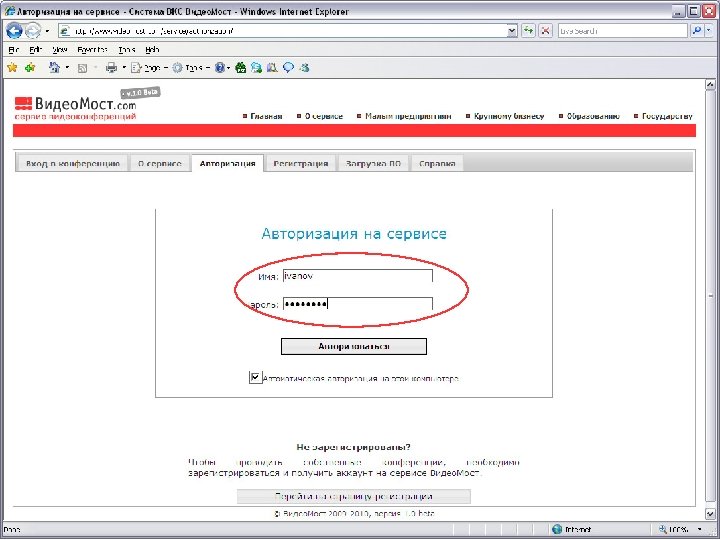
Task: Click the go to registration page button
Action: click(354, 496)
